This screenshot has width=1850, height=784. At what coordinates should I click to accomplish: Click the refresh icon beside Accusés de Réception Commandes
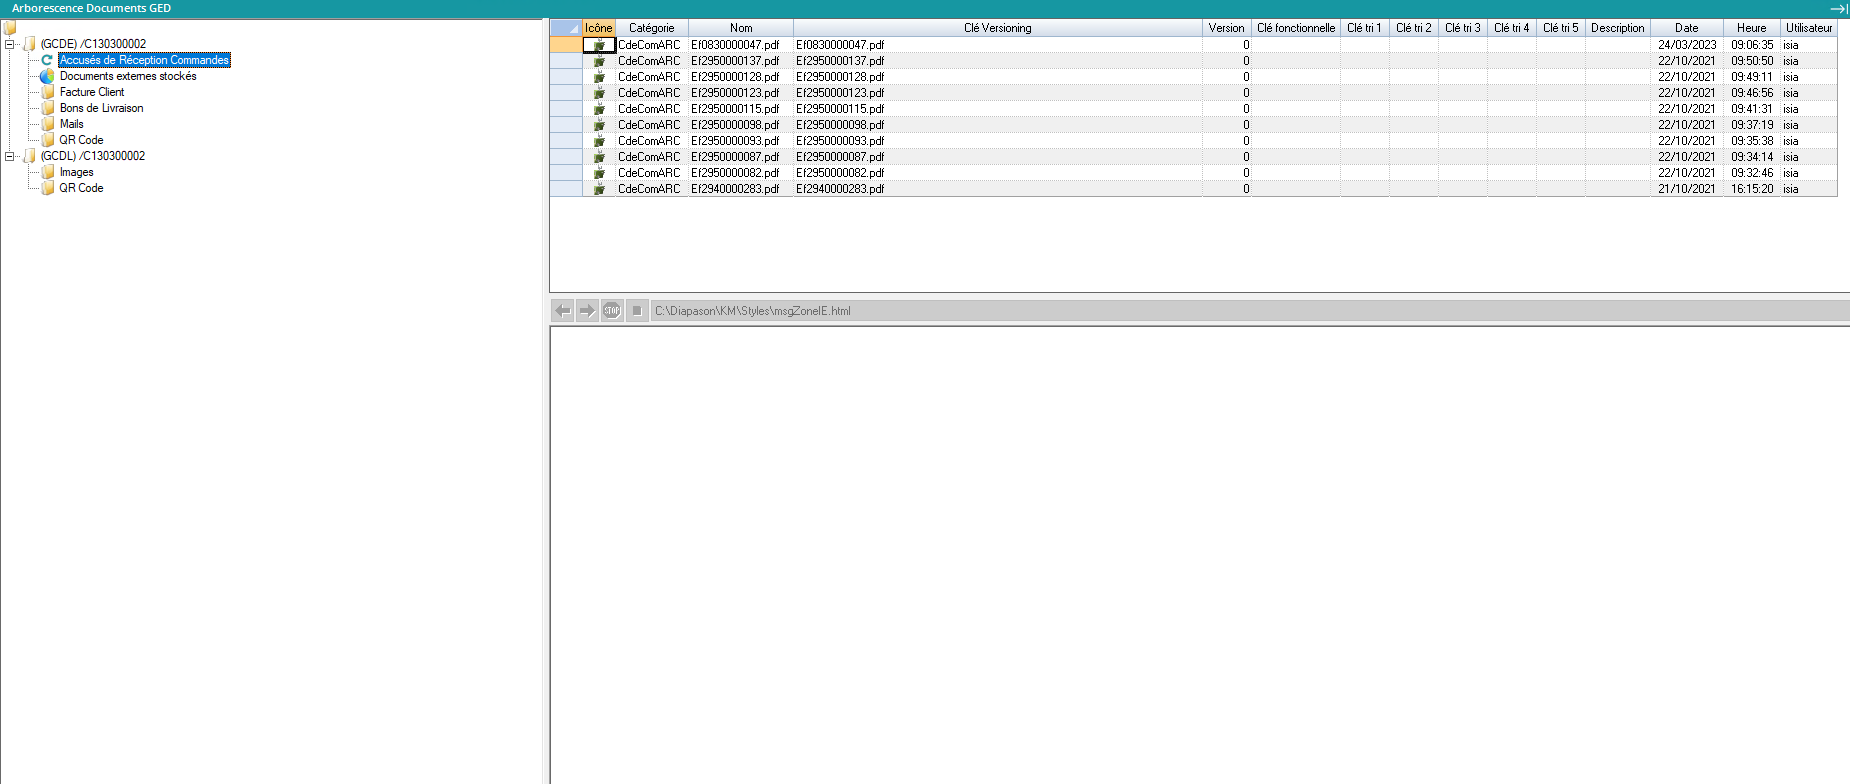tap(47, 60)
